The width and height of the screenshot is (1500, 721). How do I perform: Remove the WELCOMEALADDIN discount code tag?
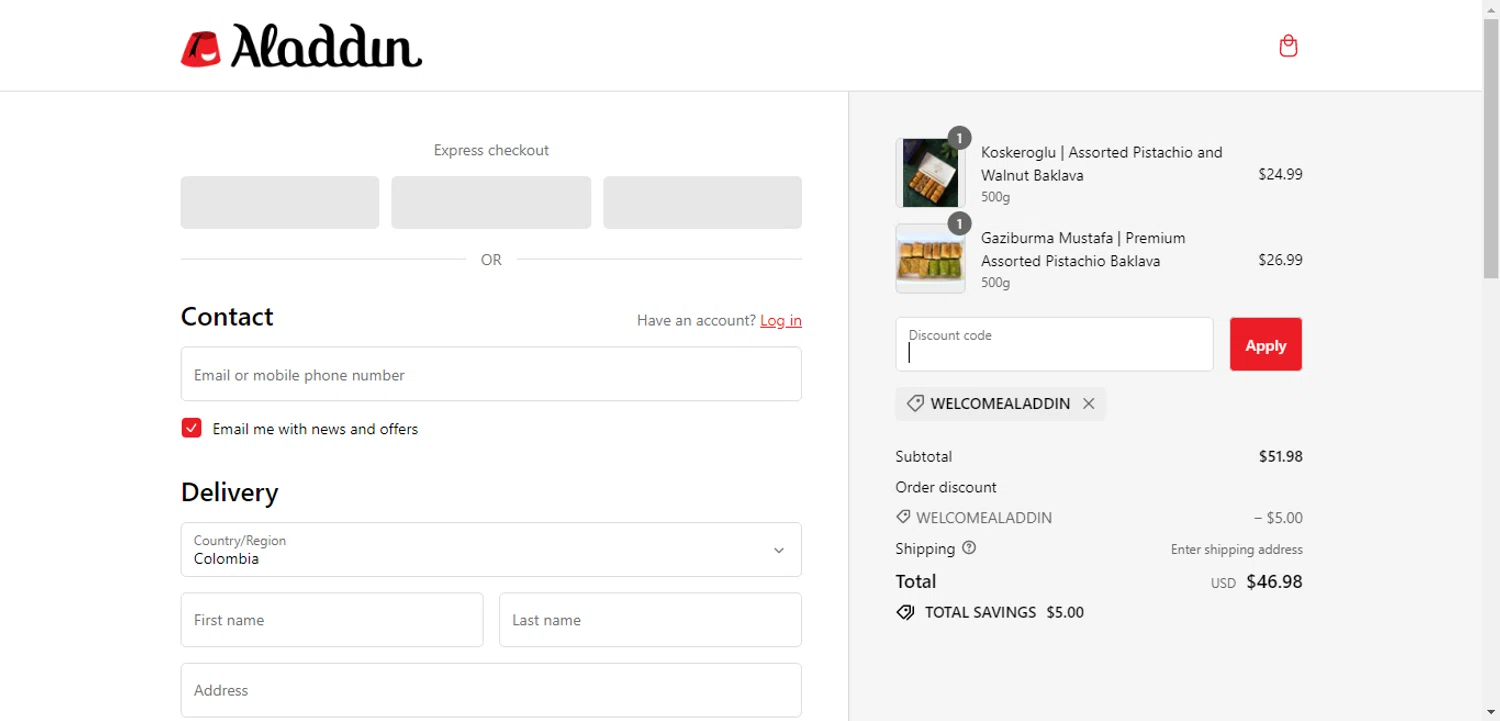pyautogui.click(x=1089, y=404)
